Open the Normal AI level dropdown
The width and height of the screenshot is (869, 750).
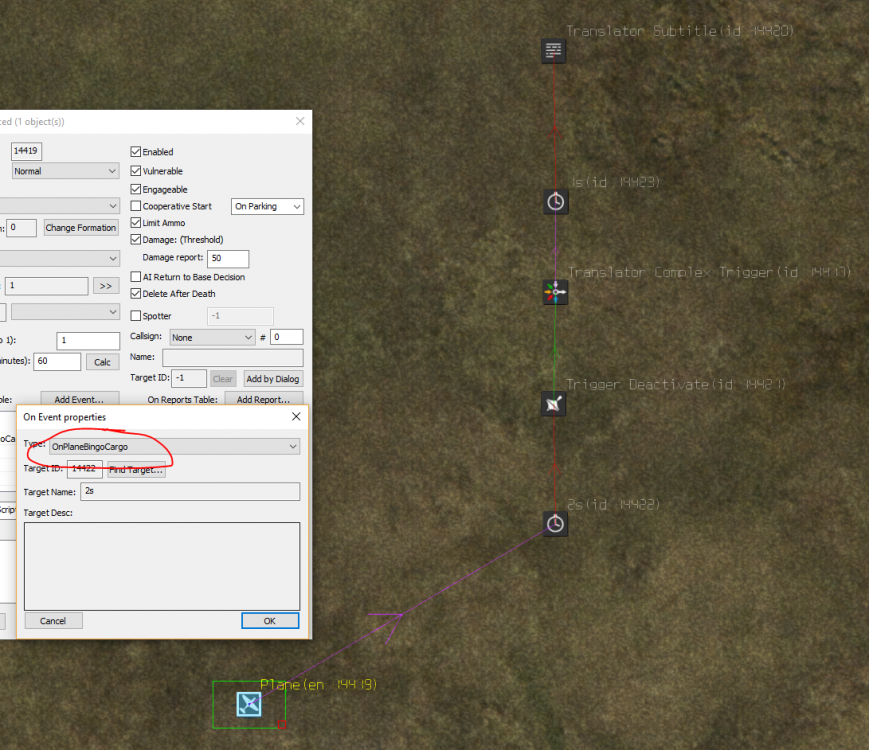66,171
